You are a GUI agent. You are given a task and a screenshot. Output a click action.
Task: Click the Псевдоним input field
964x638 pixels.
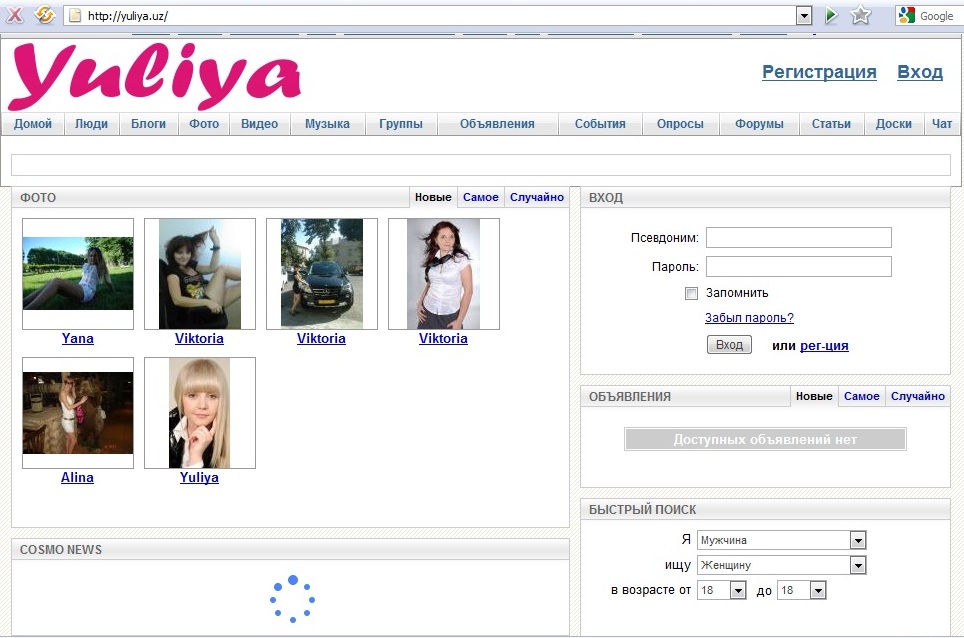(x=799, y=237)
